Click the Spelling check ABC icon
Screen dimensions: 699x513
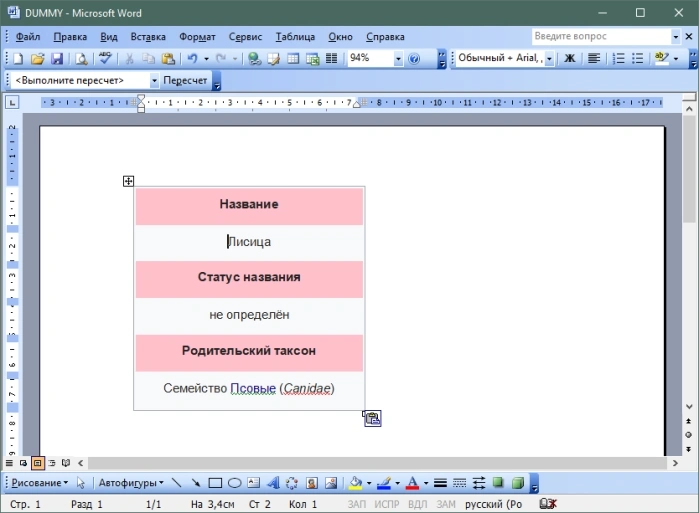pyautogui.click(x=105, y=58)
